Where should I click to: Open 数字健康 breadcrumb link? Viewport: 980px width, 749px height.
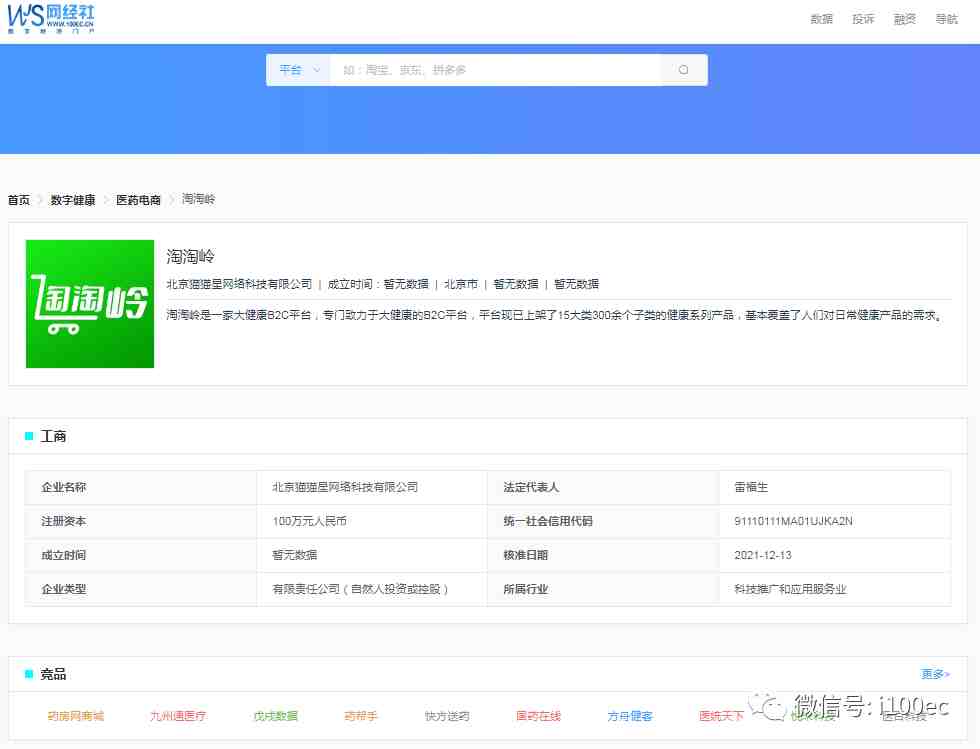[x=72, y=200]
